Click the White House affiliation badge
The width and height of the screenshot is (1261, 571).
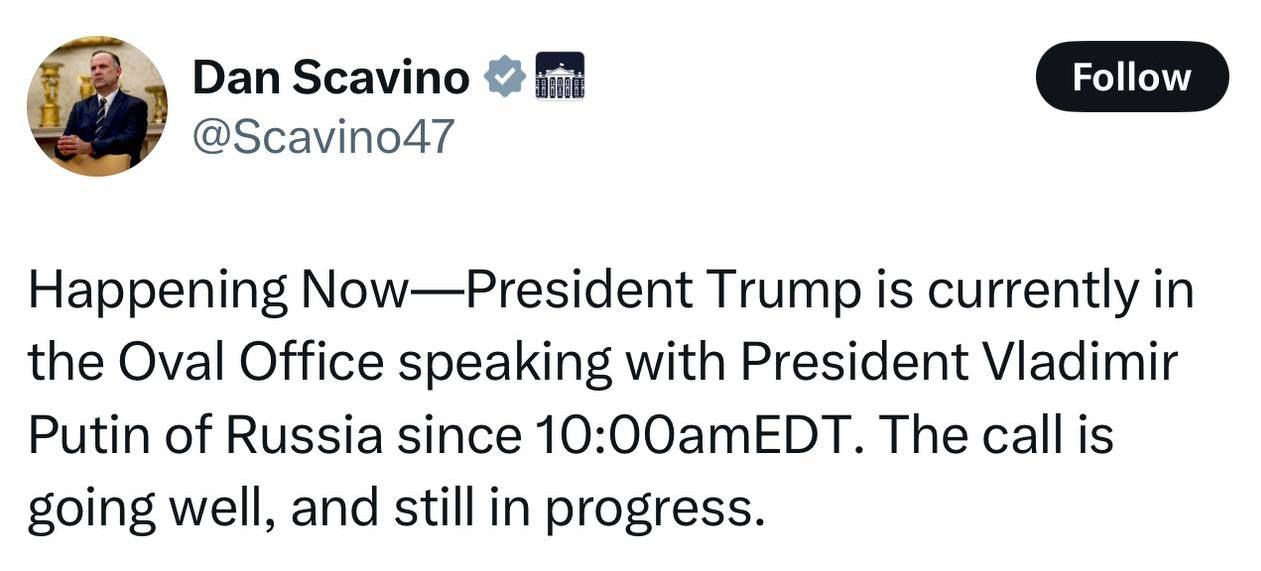(x=560, y=76)
